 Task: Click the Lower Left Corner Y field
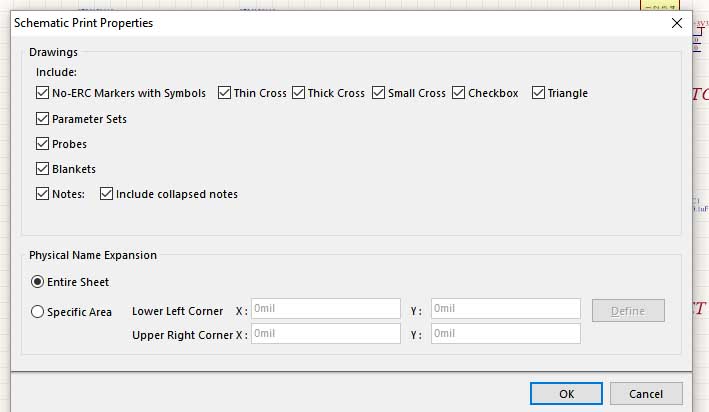[x=505, y=309]
